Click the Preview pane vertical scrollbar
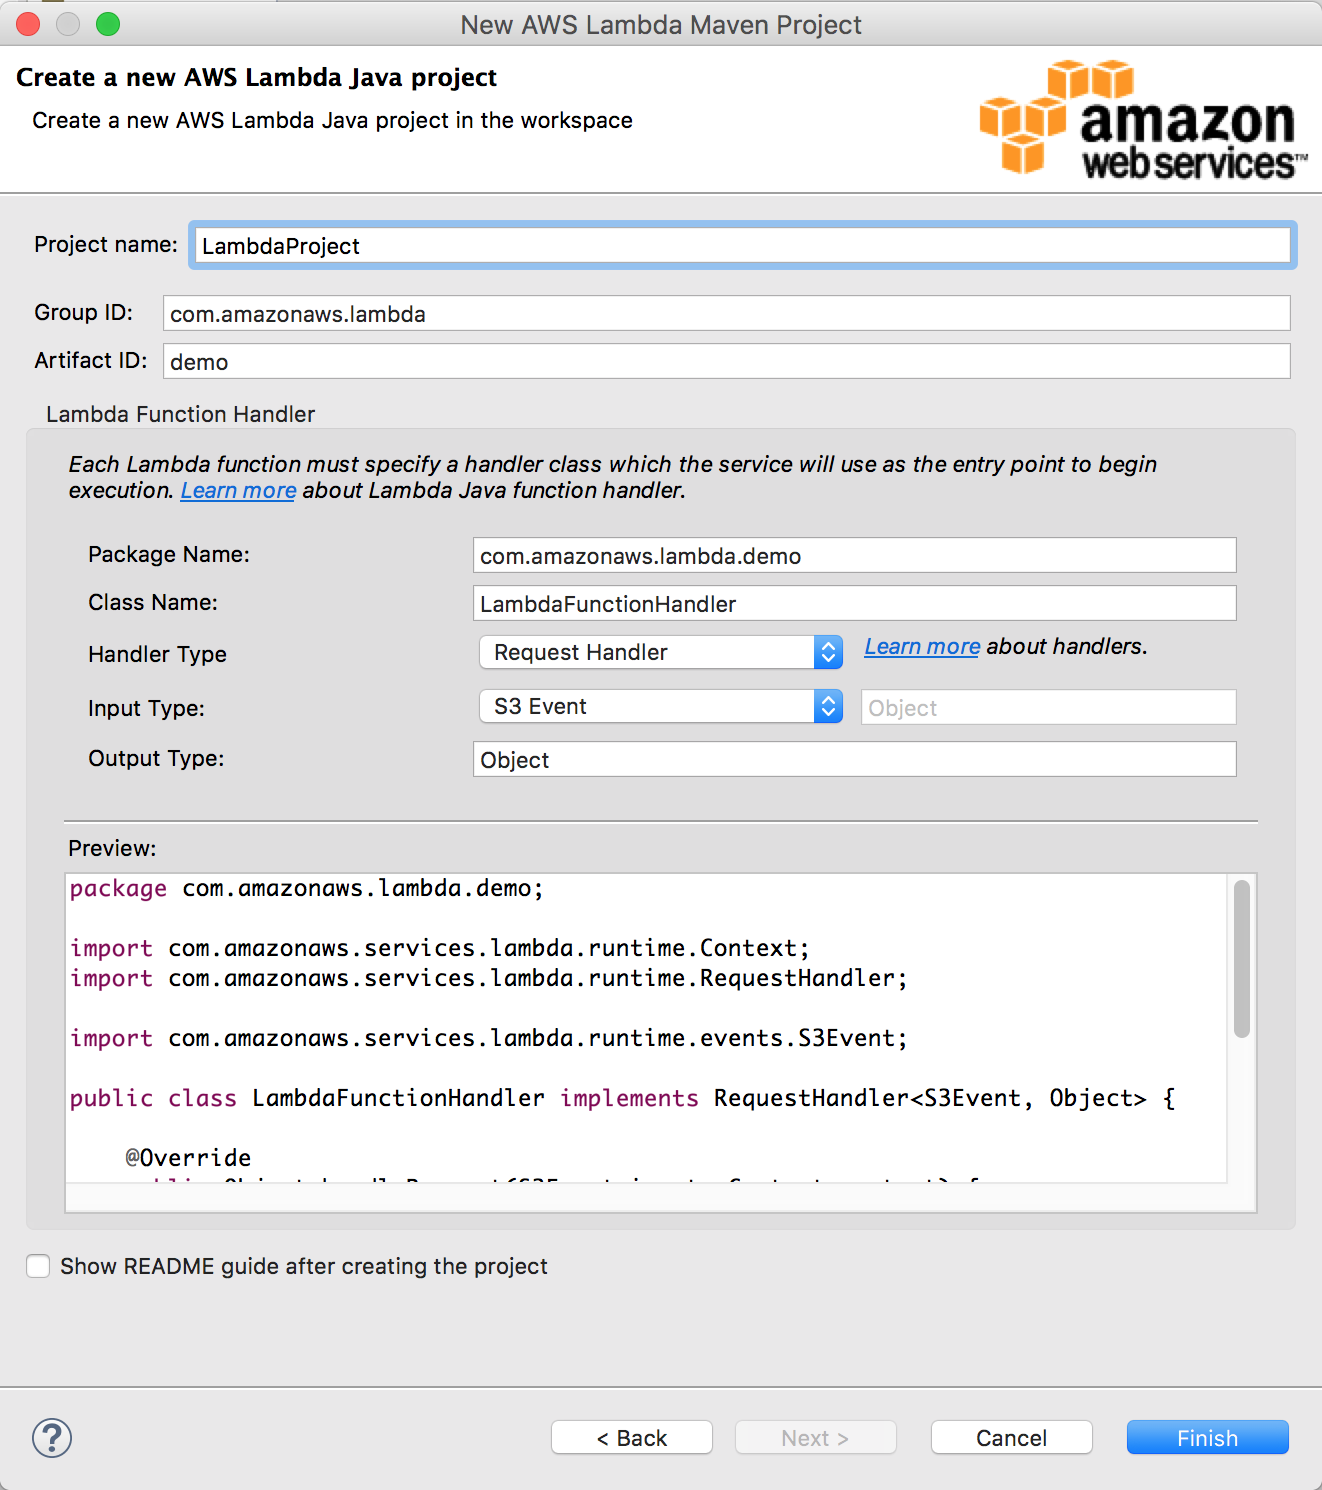 click(x=1241, y=960)
